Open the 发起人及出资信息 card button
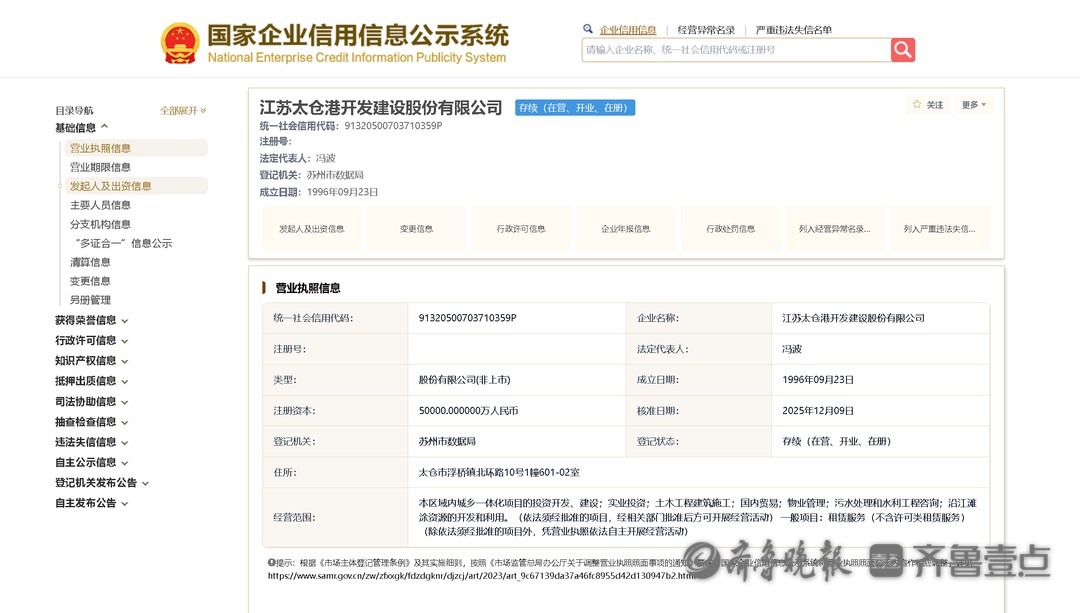 tap(311, 229)
